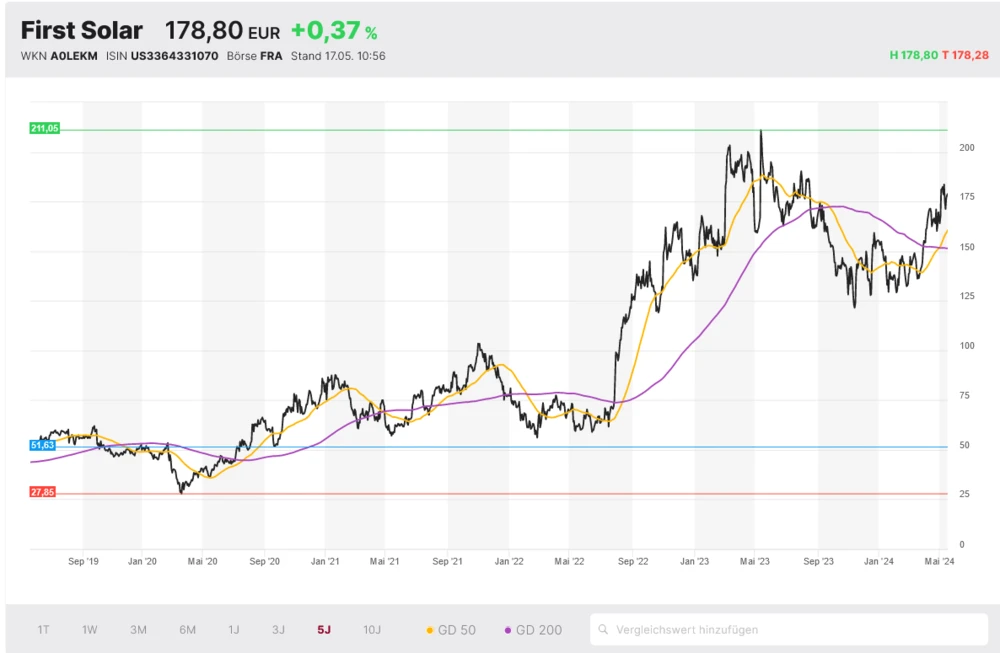Click the yellow GD 50 color dot
This screenshot has height=653, width=1000.
430,630
